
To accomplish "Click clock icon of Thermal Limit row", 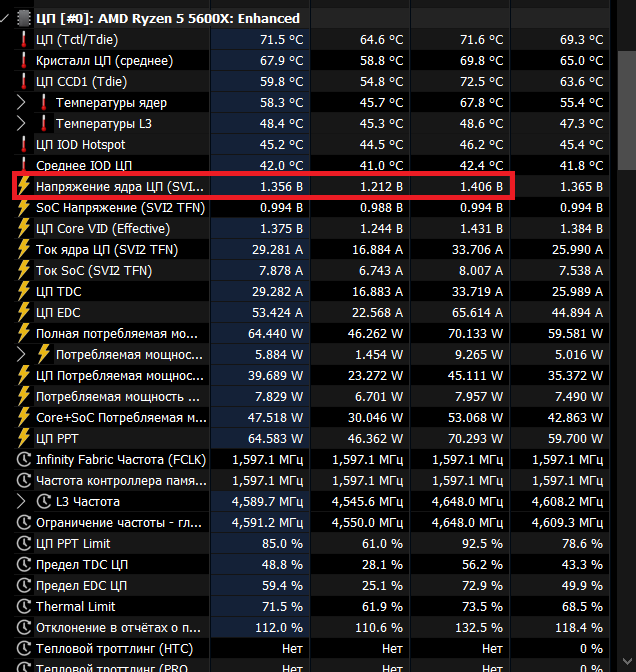I will tap(24, 606).
